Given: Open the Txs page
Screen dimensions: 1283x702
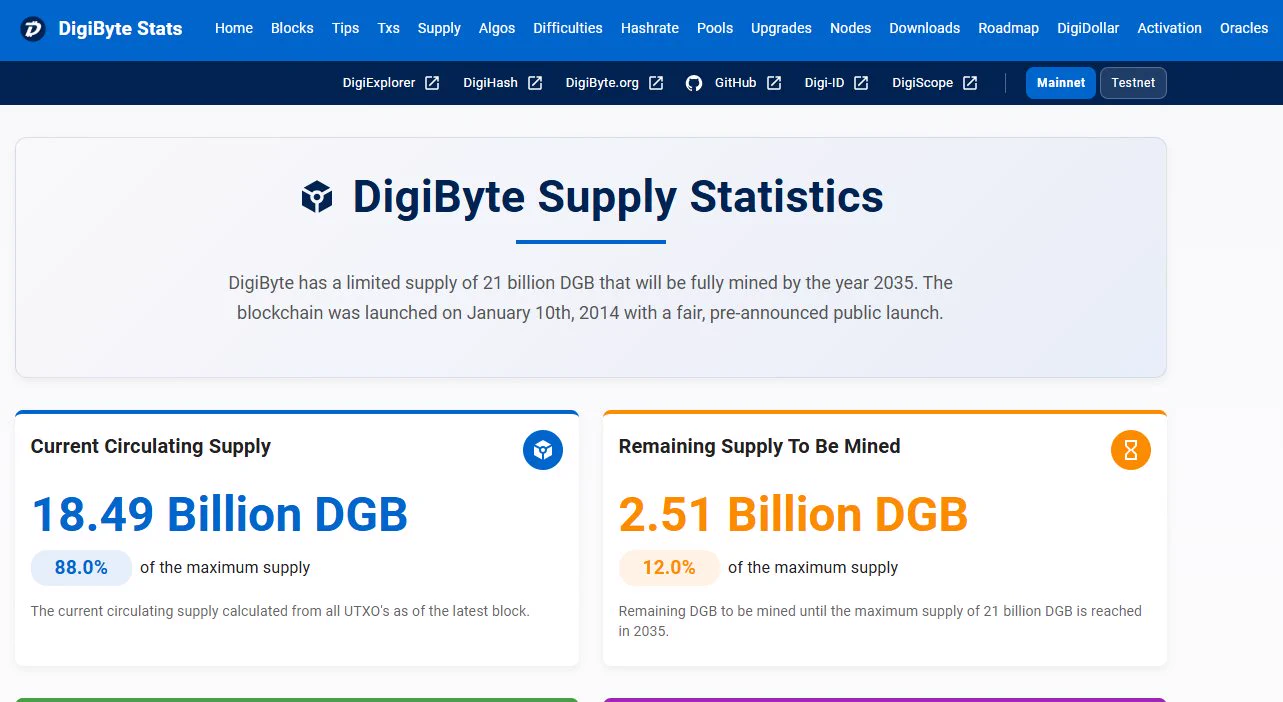Looking at the screenshot, I should click(389, 29).
